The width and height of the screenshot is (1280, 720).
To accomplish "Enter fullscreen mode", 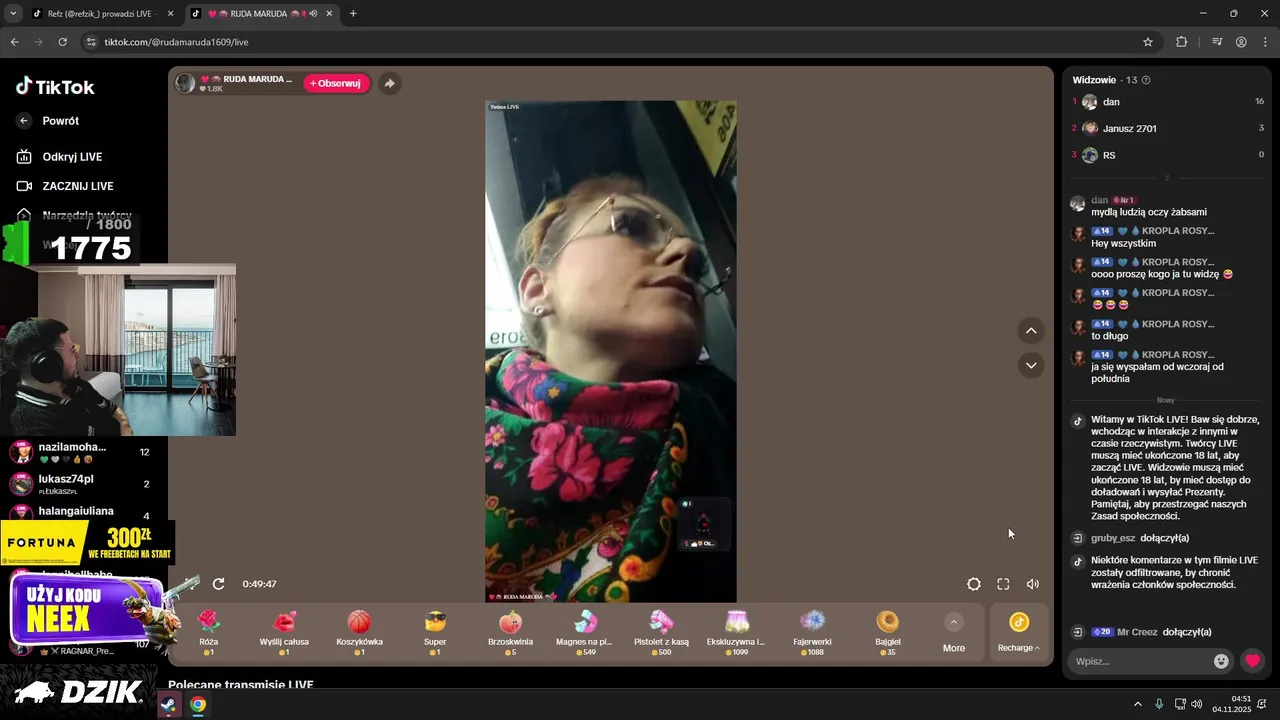I will pyautogui.click(x=1003, y=584).
